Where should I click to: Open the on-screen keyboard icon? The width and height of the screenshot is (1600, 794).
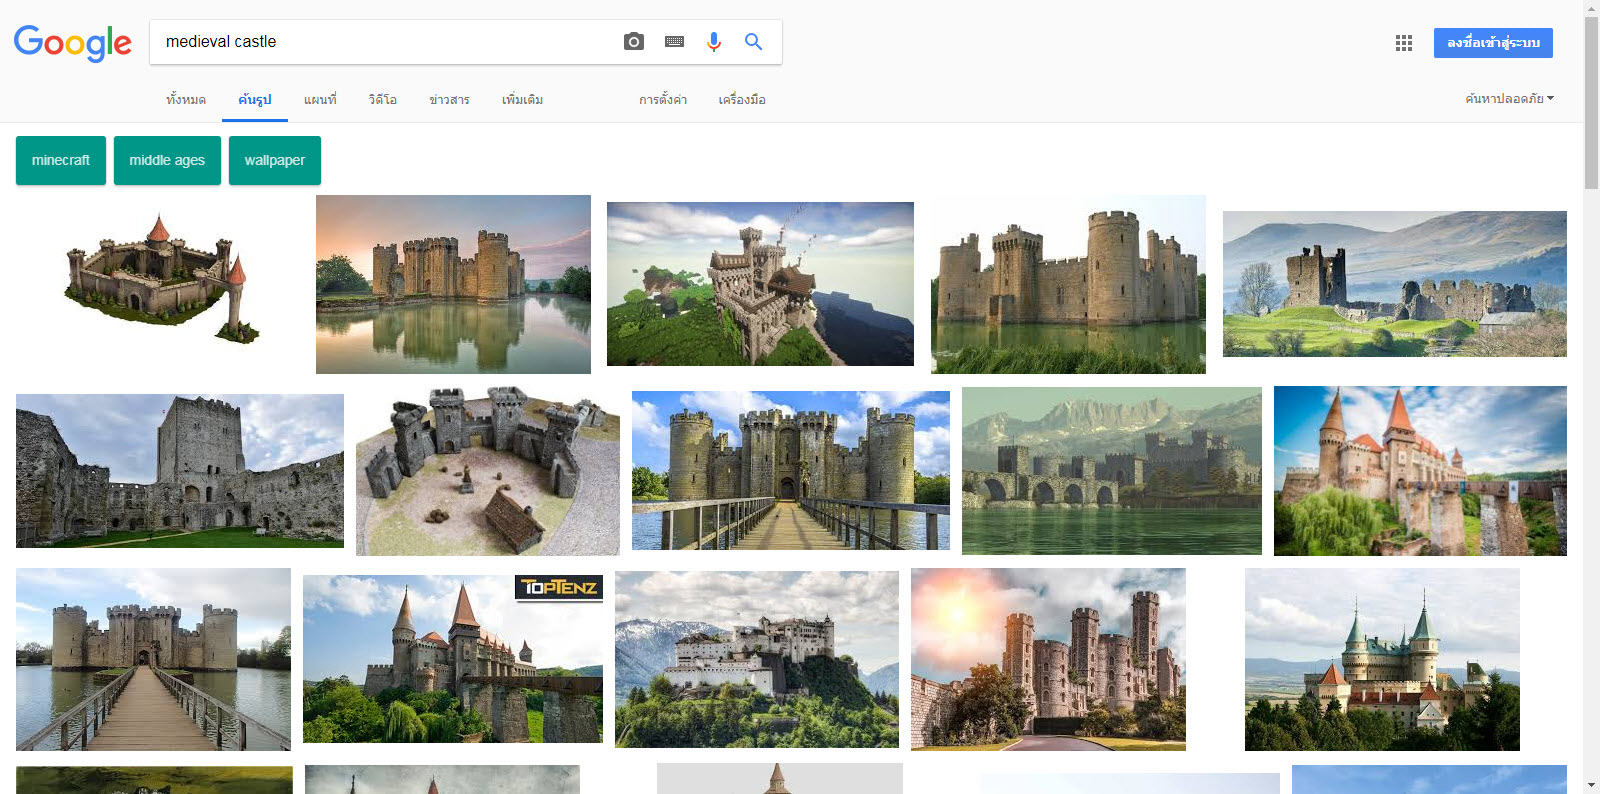(x=674, y=42)
